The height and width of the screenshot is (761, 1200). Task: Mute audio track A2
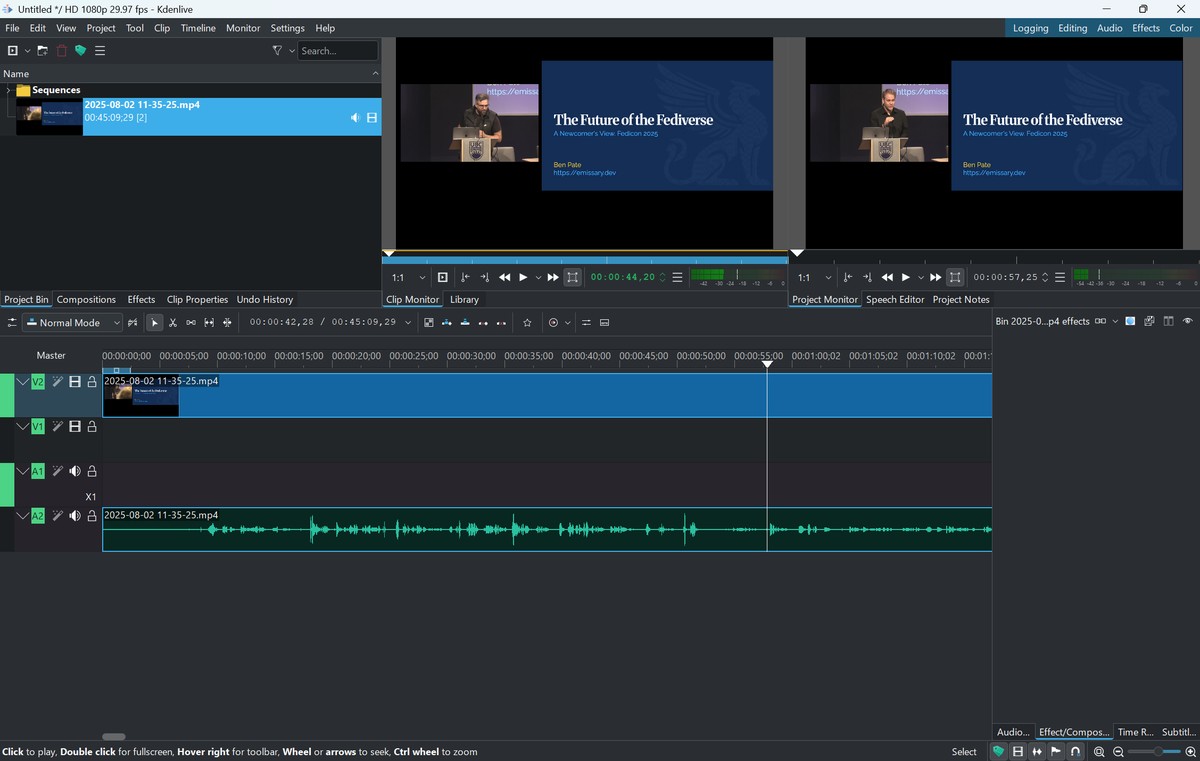[75, 516]
